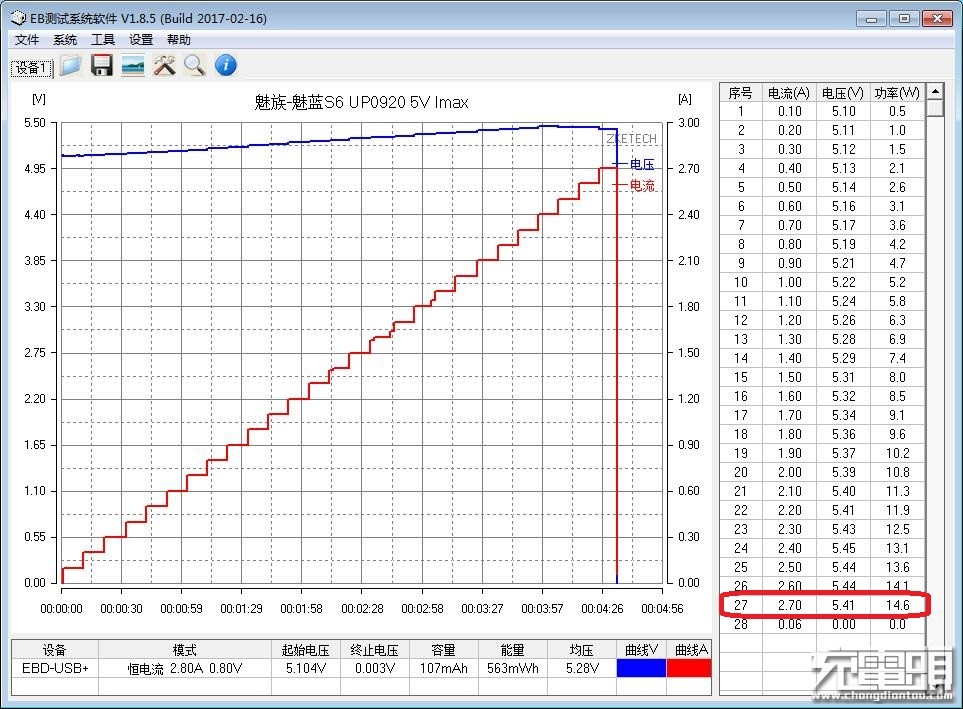
Task: Click the landscape picture toolbar icon
Action: coord(132,66)
